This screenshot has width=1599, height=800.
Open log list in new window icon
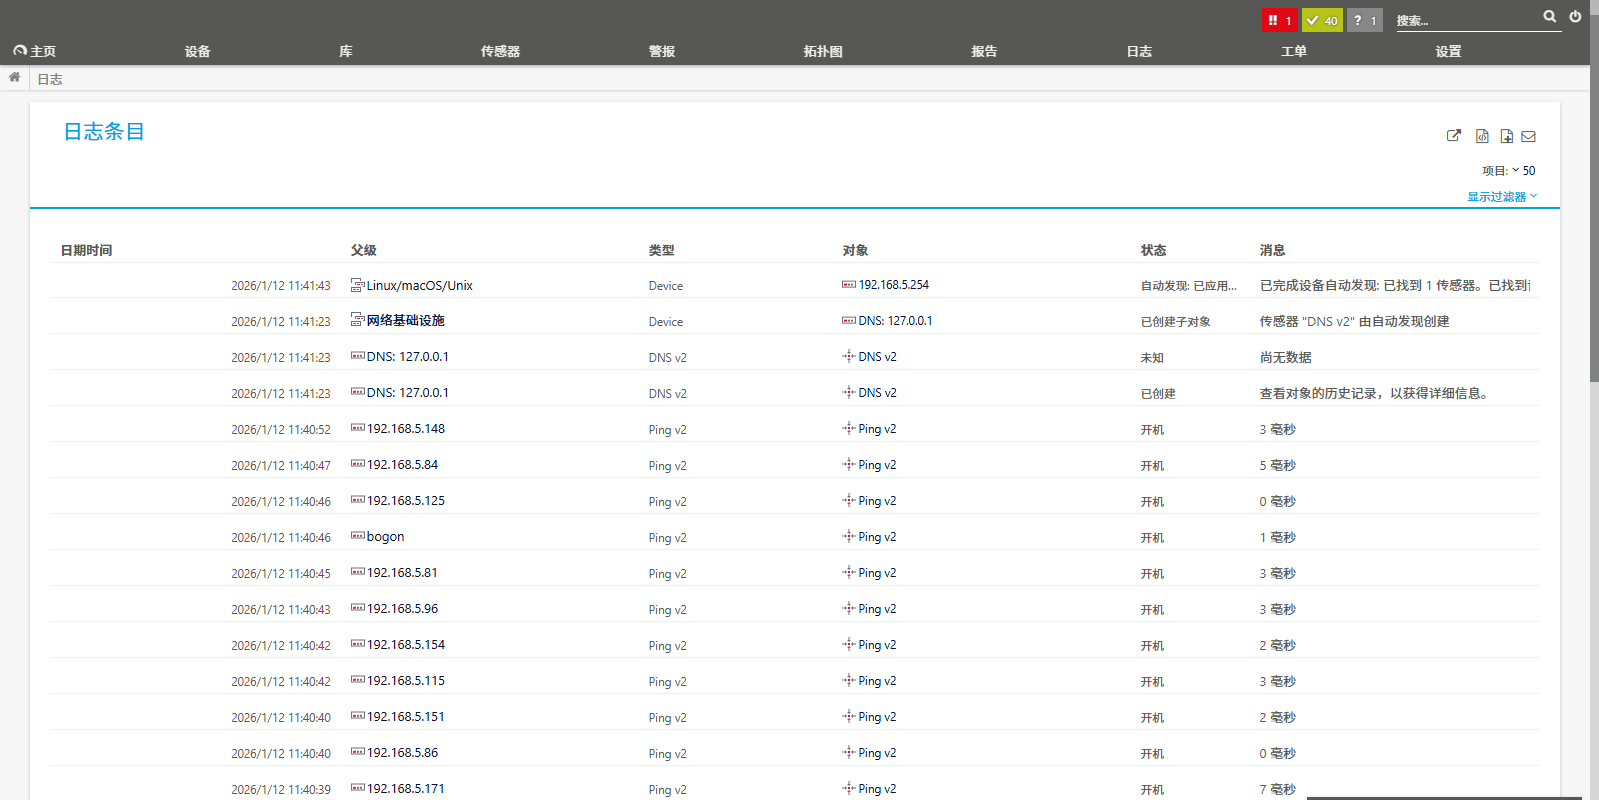[x=1454, y=136]
